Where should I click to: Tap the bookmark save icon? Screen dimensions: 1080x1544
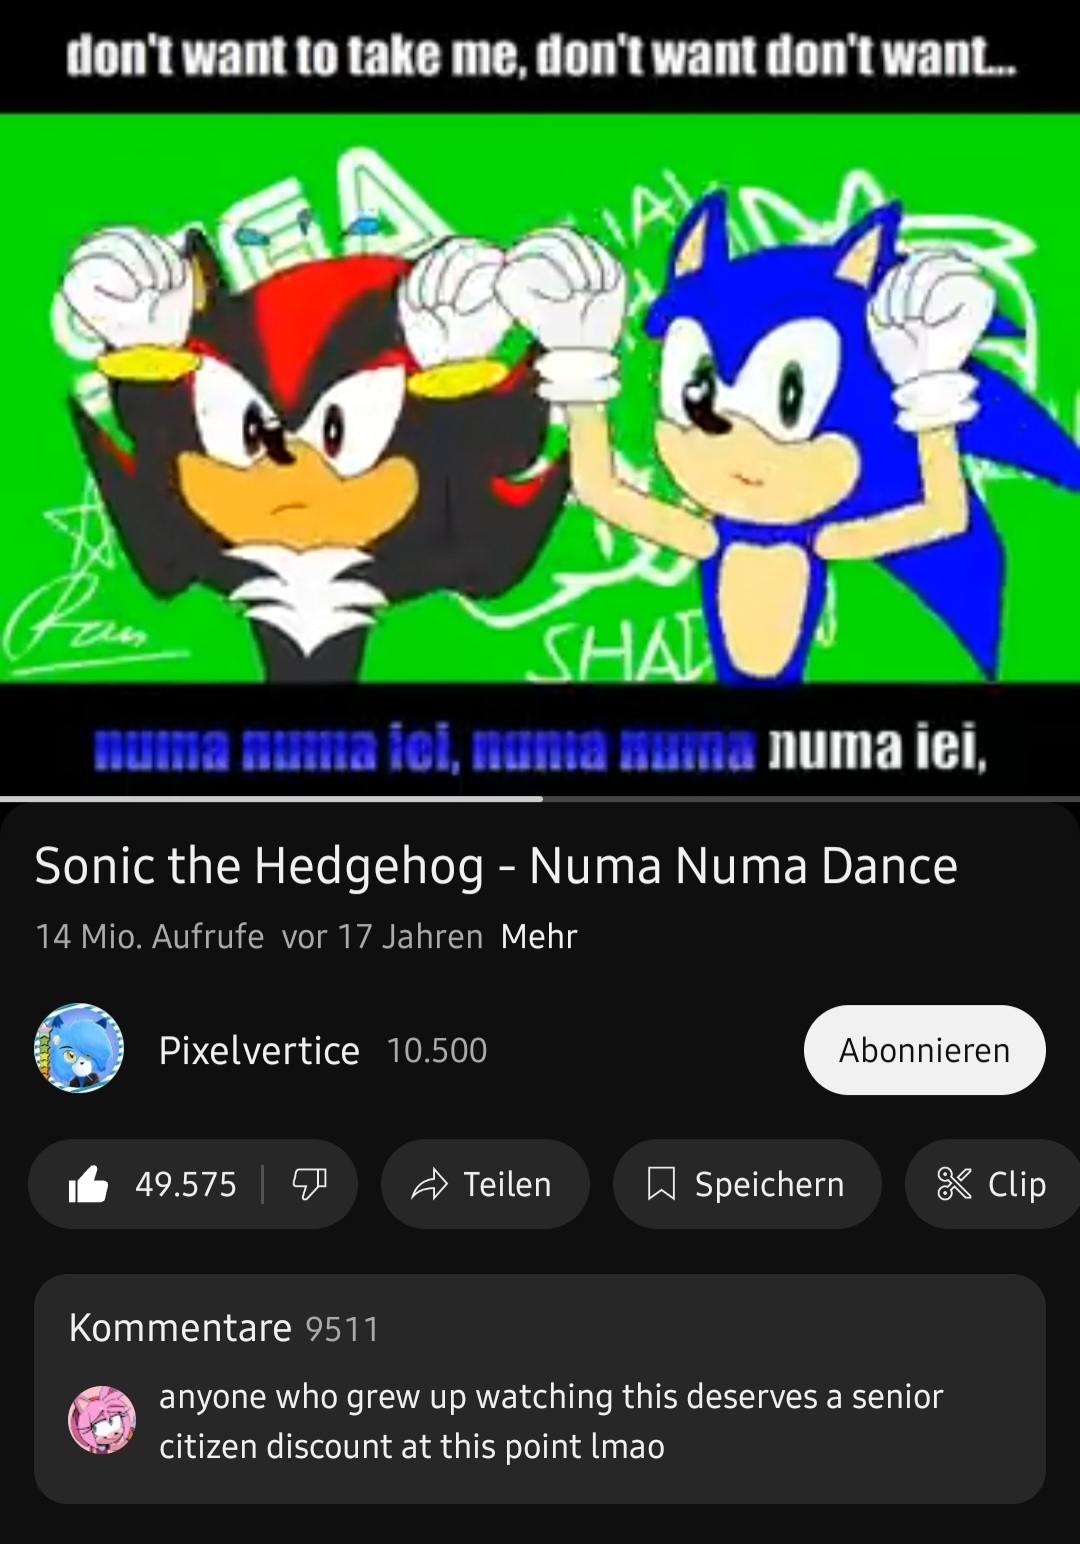(x=661, y=1185)
